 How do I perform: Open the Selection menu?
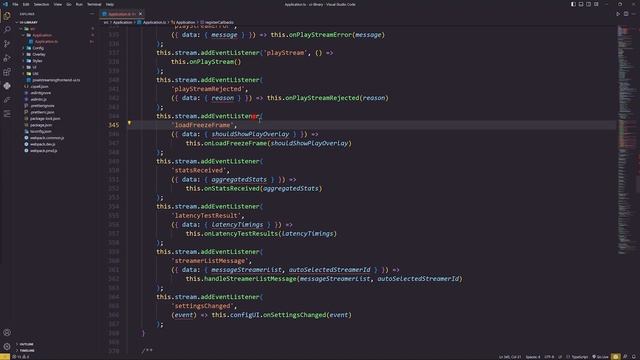tap(41, 4)
